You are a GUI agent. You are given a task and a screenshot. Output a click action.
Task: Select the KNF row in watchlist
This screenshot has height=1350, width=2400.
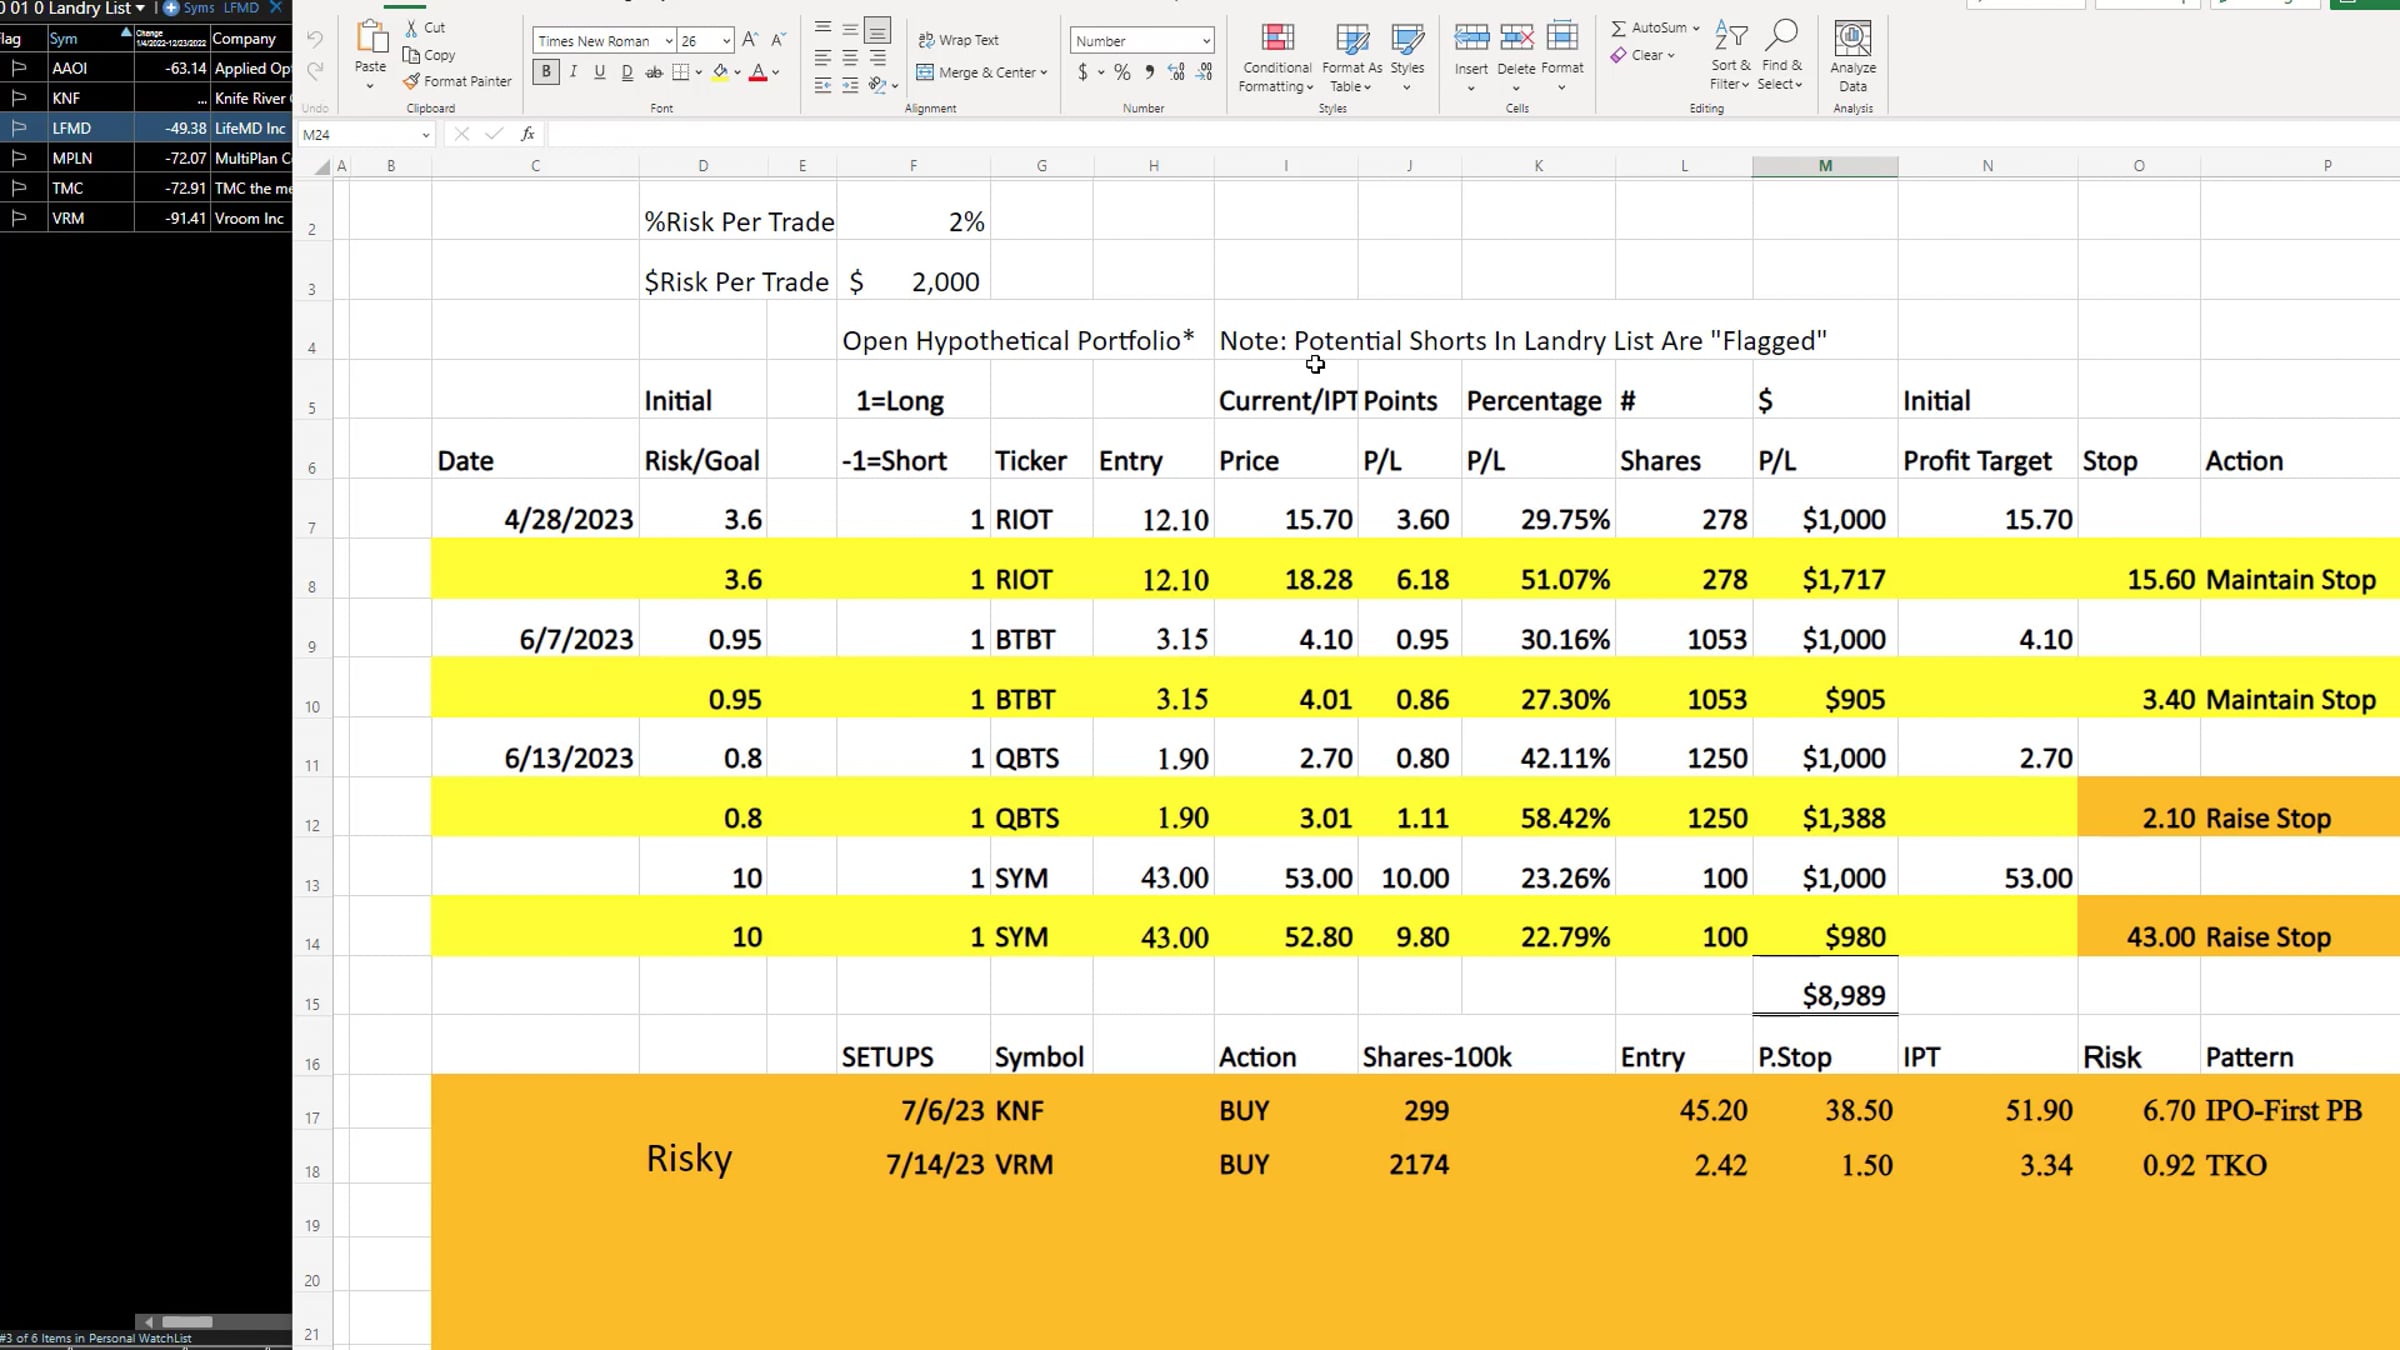pyautogui.click(x=146, y=98)
